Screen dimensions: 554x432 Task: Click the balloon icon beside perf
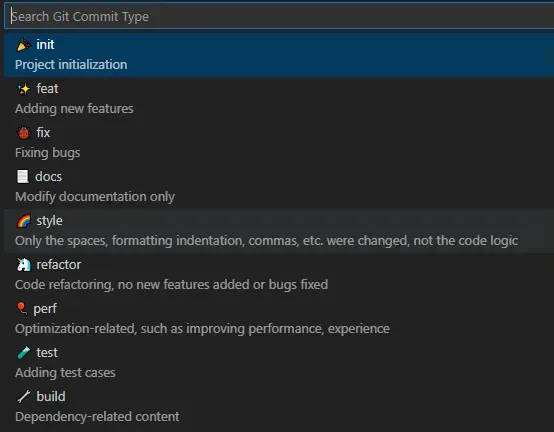[x=22, y=308]
